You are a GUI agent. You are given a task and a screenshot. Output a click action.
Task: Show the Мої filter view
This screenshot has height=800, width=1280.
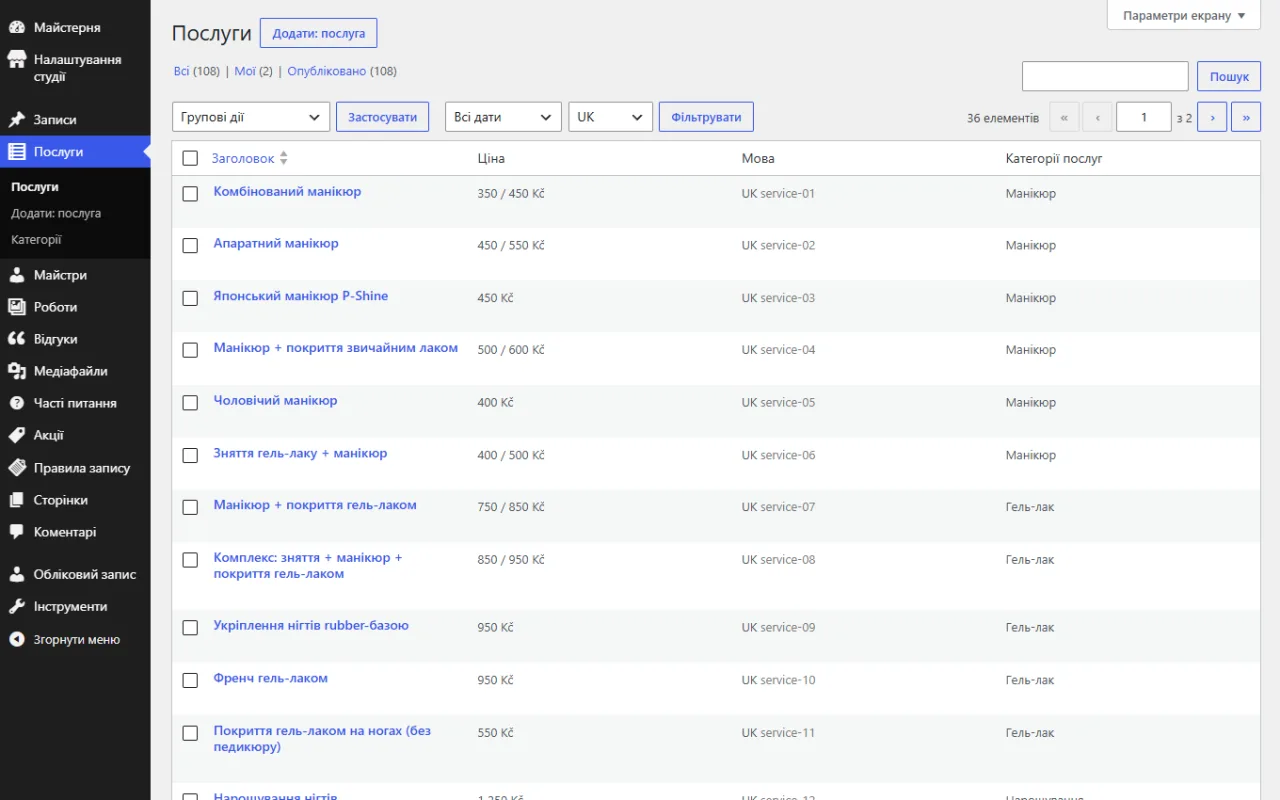[x=245, y=71]
